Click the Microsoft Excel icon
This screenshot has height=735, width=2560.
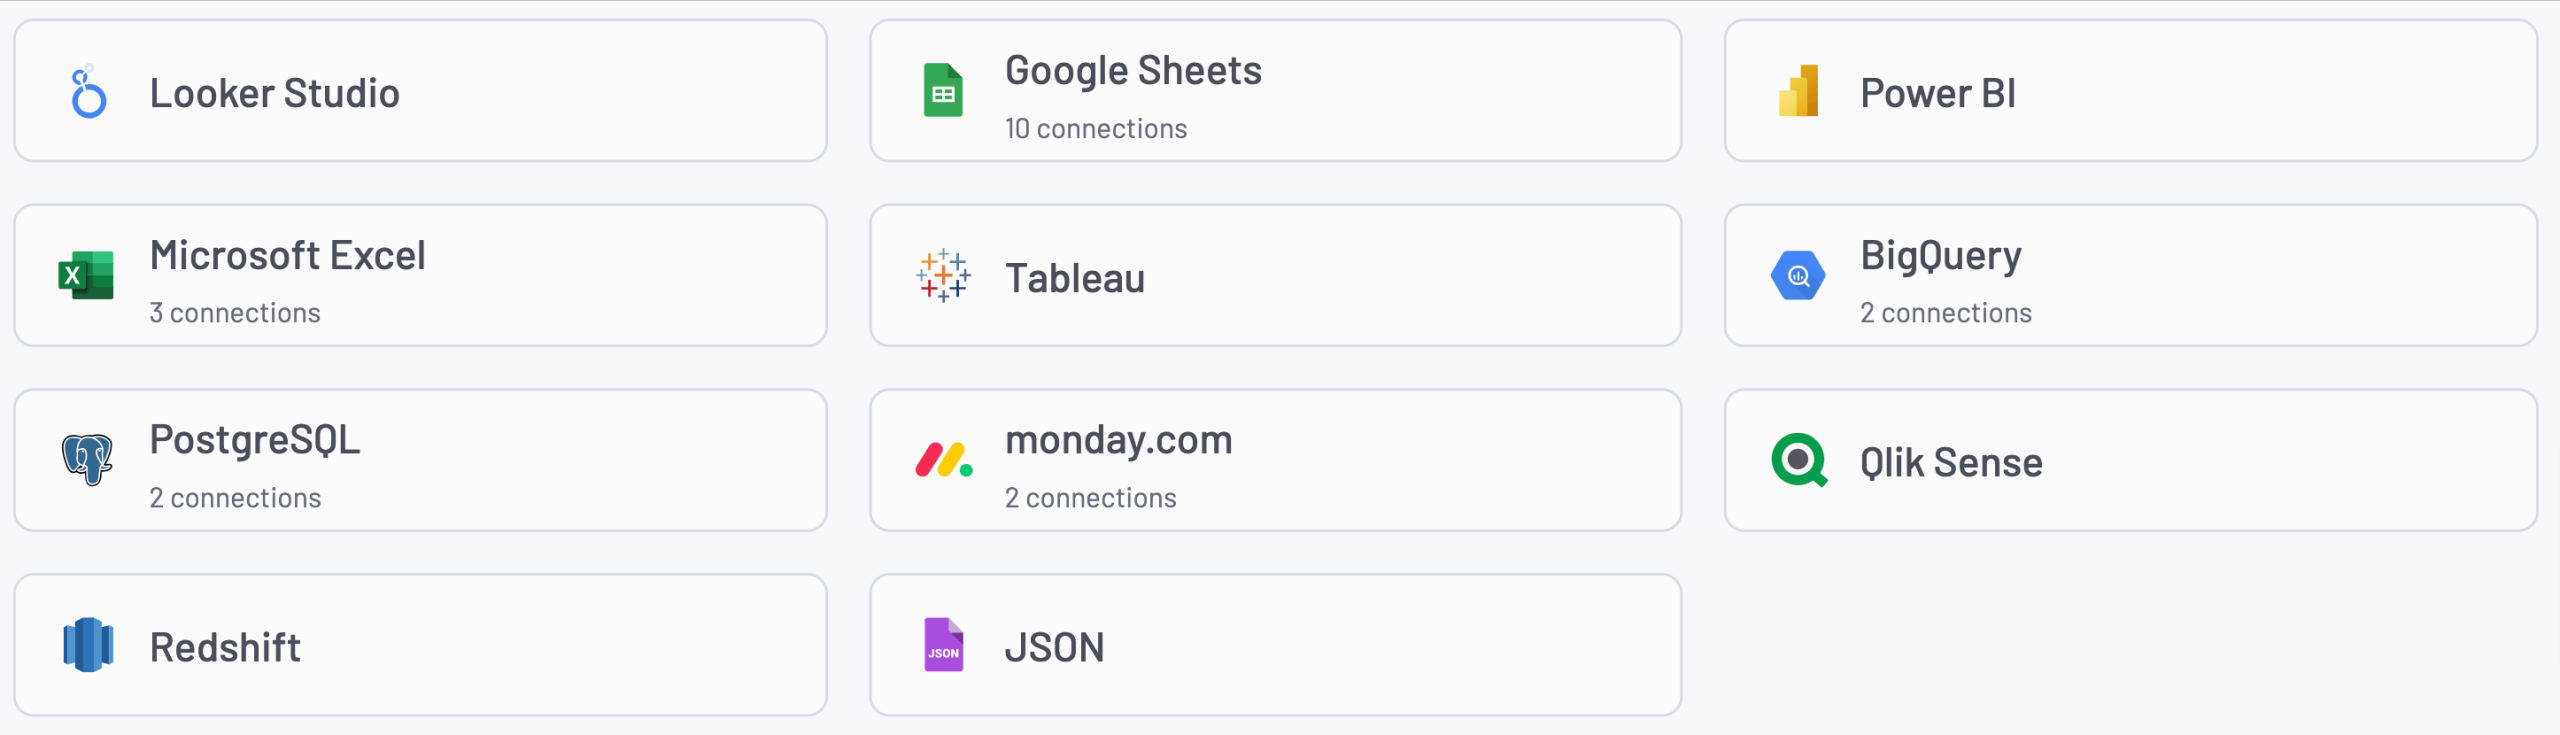coord(86,276)
